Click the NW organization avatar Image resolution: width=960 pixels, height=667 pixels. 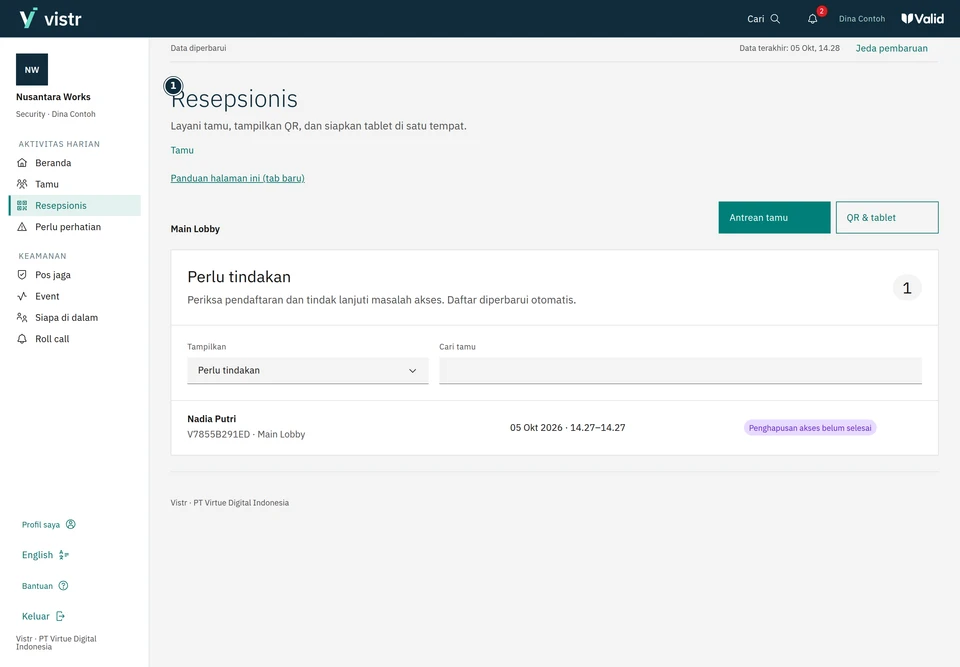[32, 69]
